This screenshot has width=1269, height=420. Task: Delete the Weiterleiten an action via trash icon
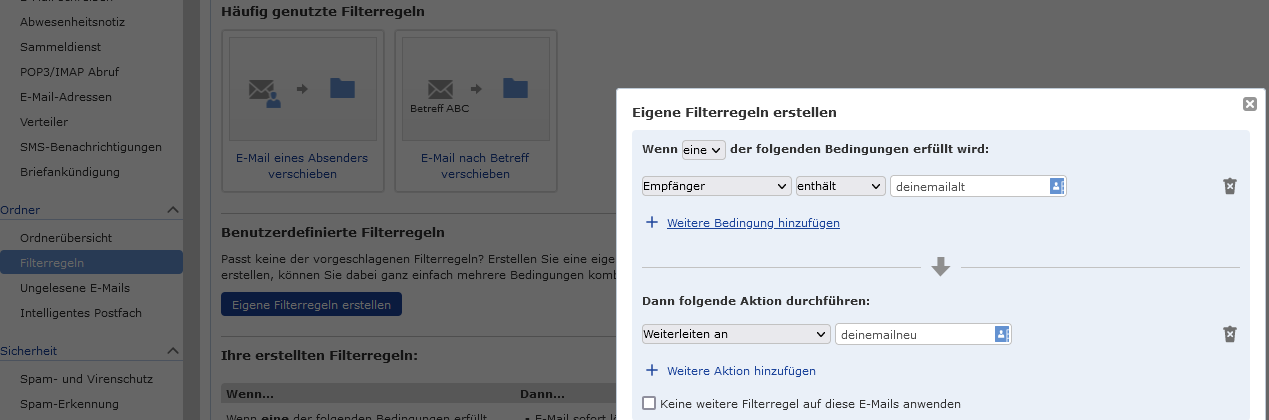(1230, 334)
